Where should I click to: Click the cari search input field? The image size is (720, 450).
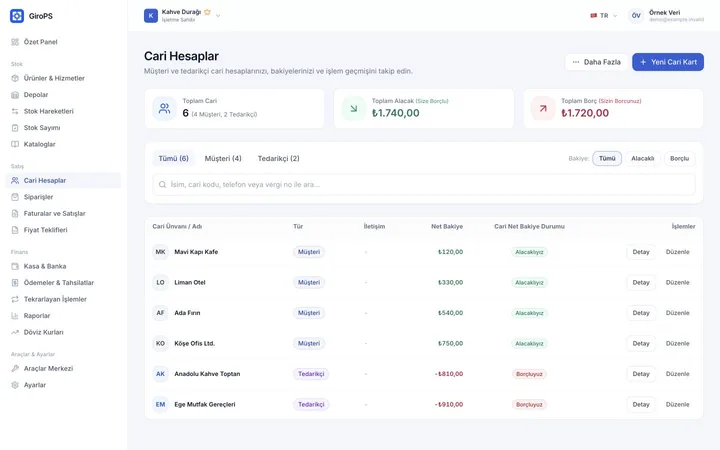(x=424, y=185)
